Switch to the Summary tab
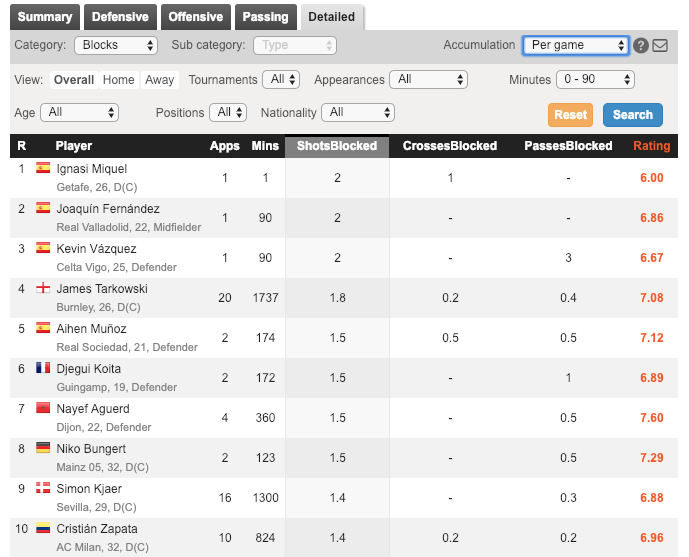This screenshot has height=557, width=689. tap(45, 17)
